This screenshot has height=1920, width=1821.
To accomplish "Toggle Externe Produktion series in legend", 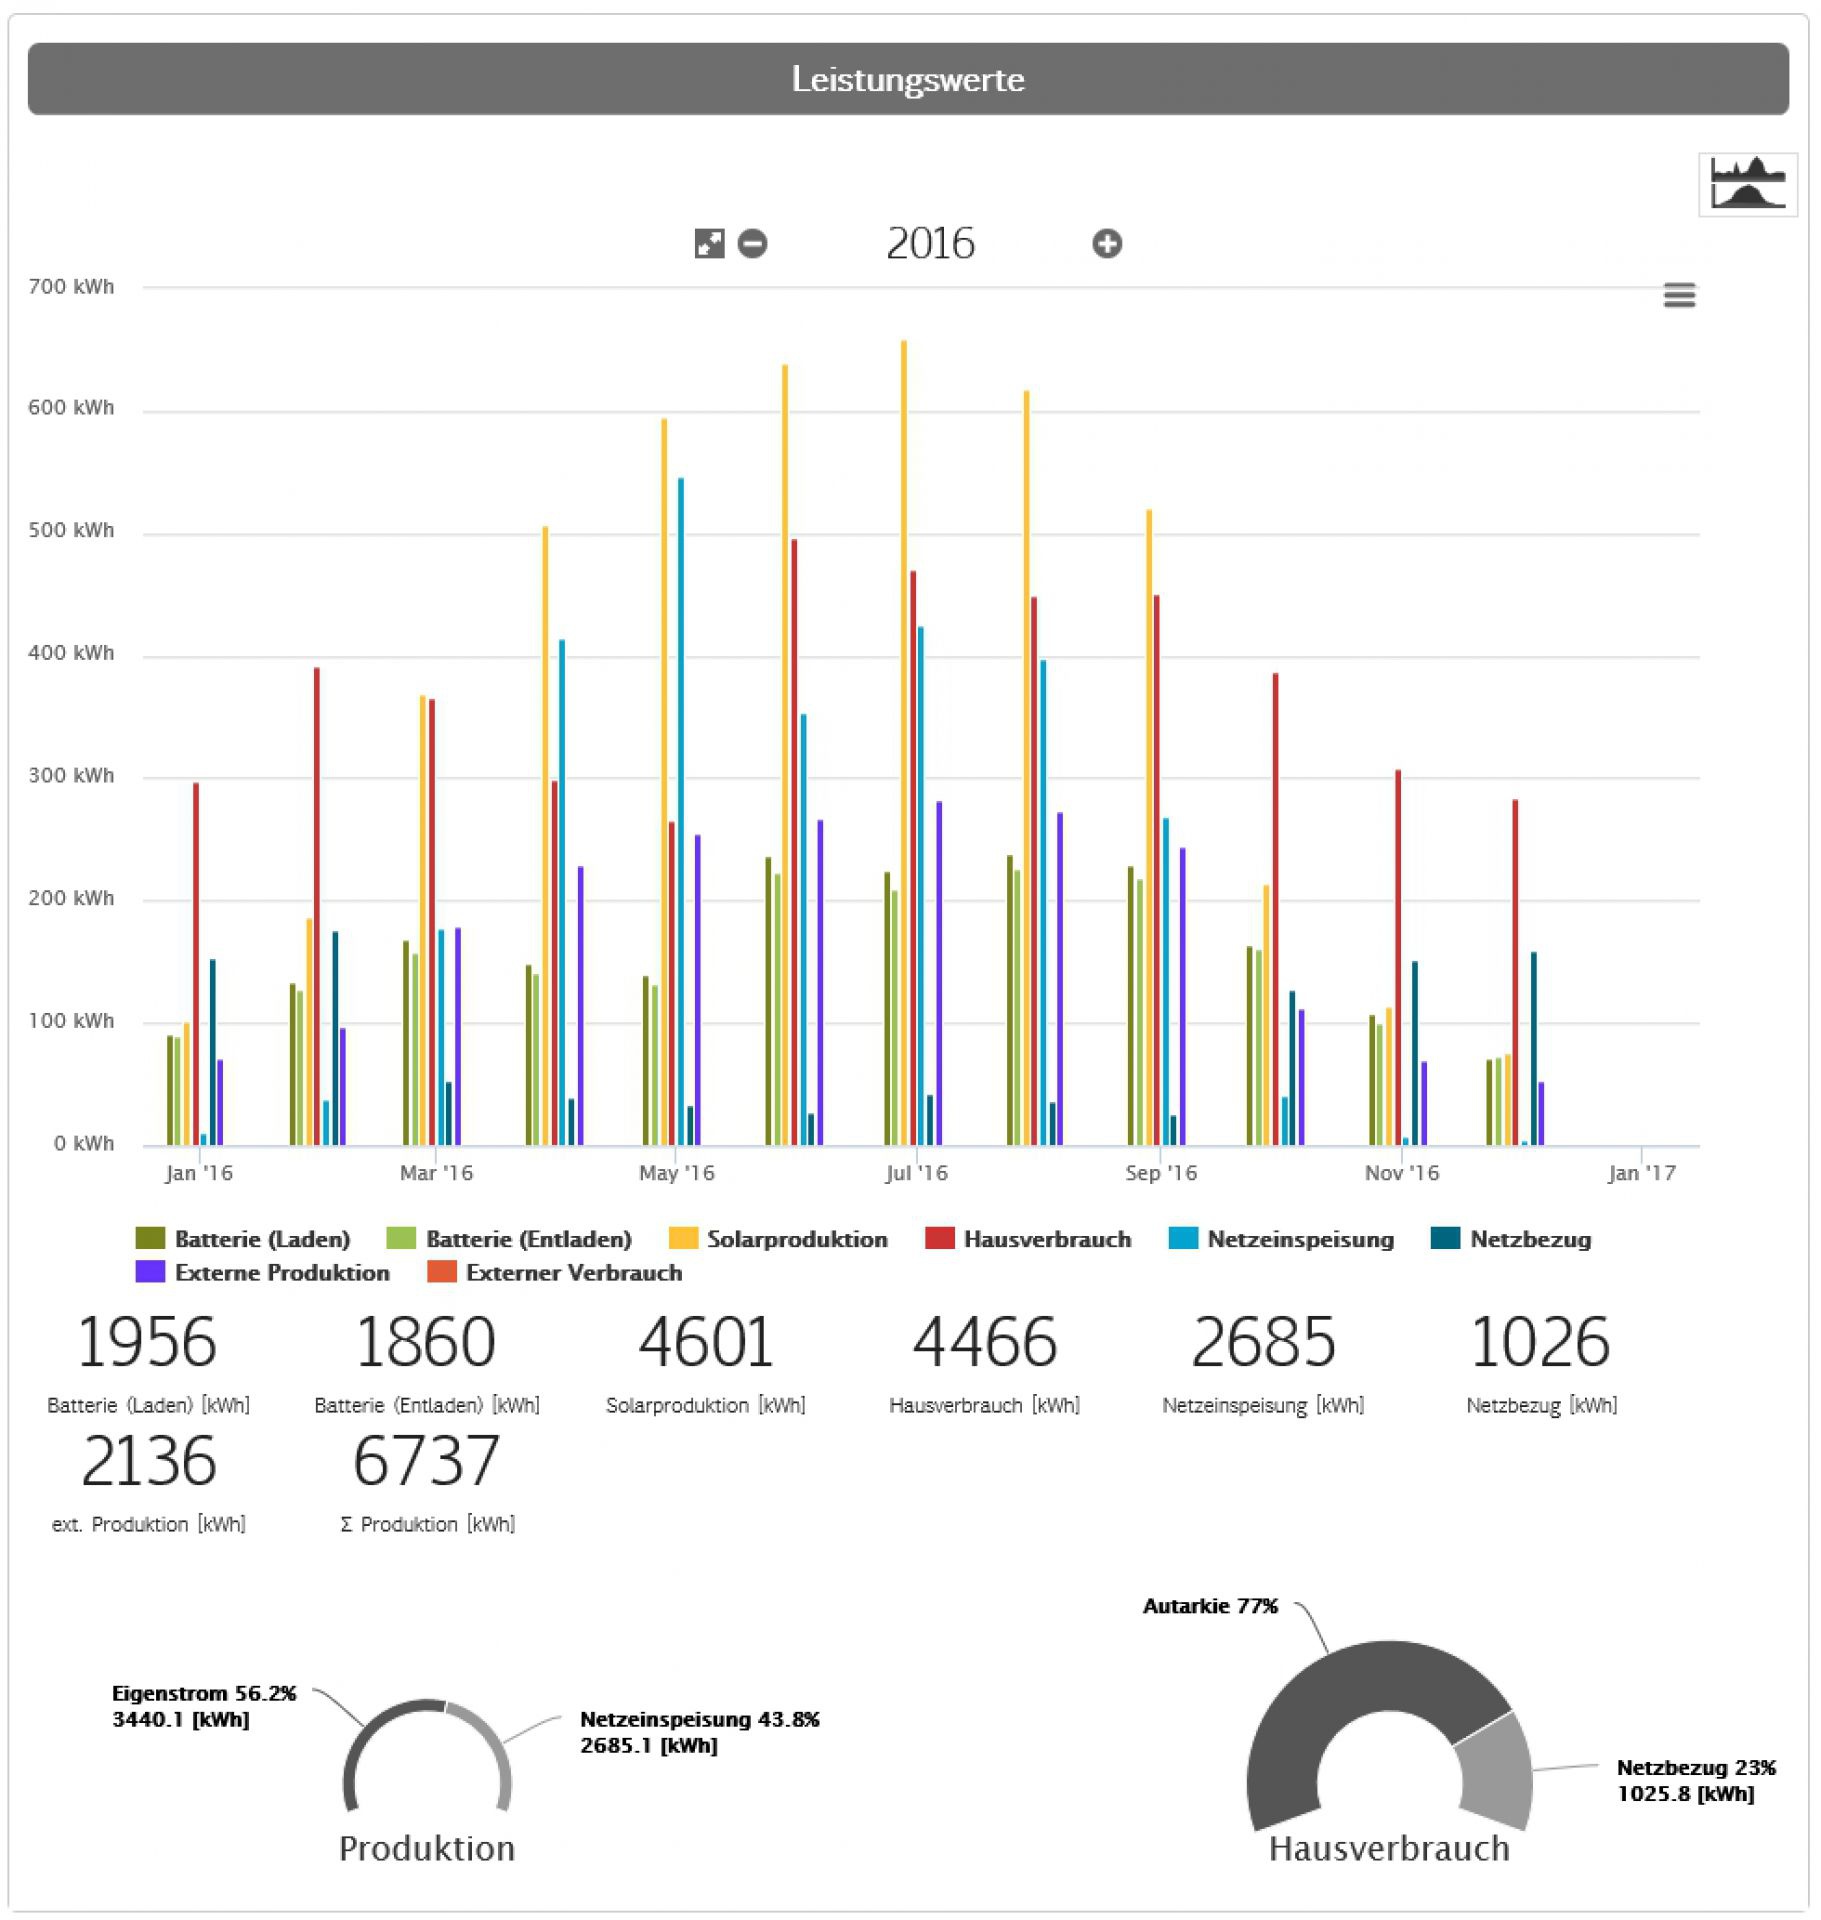I will pos(263,1271).
